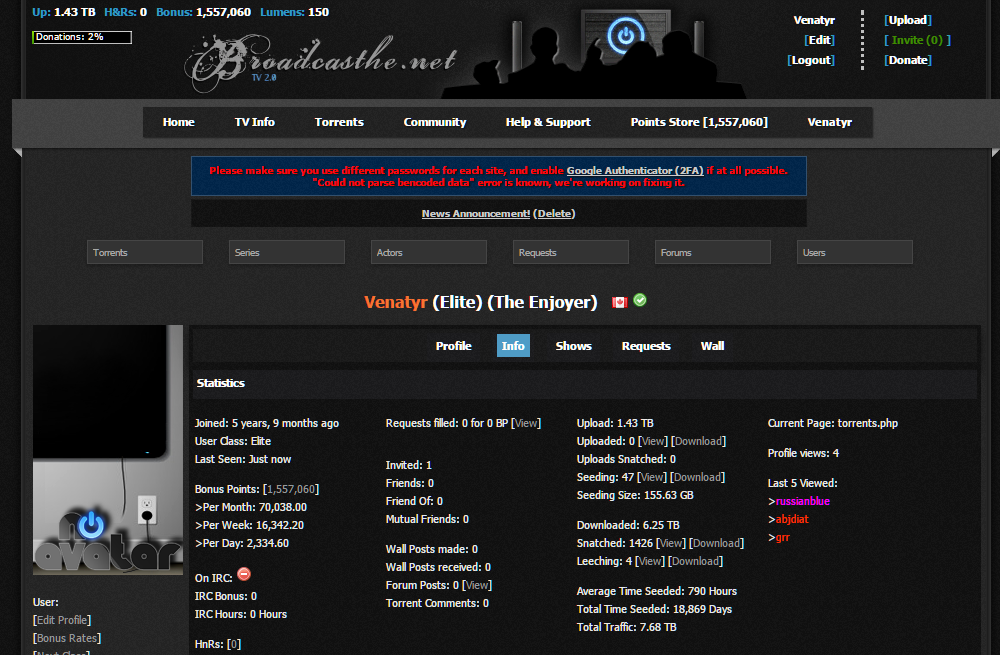This screenshot has width=1000, height=655.
Task: Open the Help & Support menu
Action: (x=548, y=122)
